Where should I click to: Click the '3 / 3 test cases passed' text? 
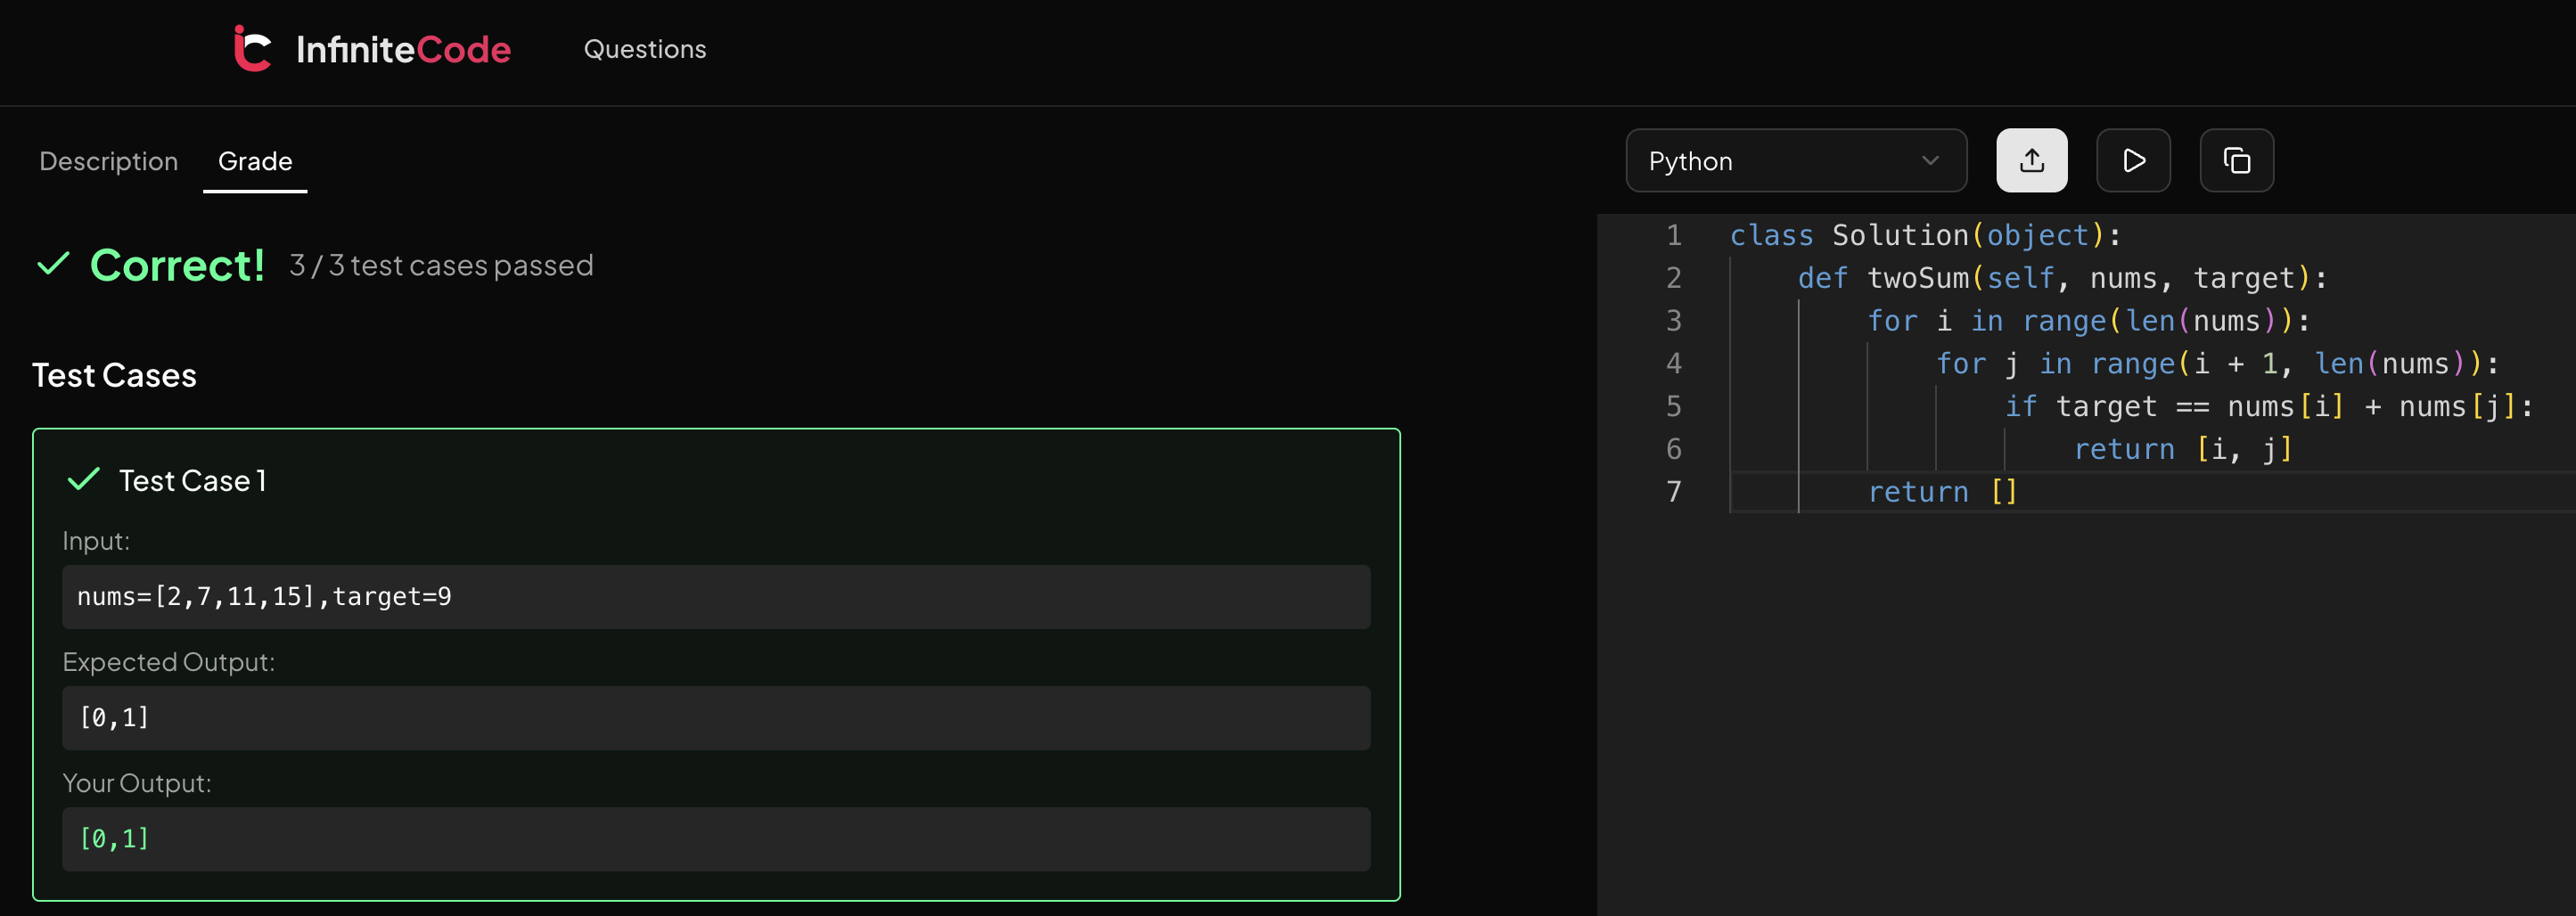[x=441, y=266]
